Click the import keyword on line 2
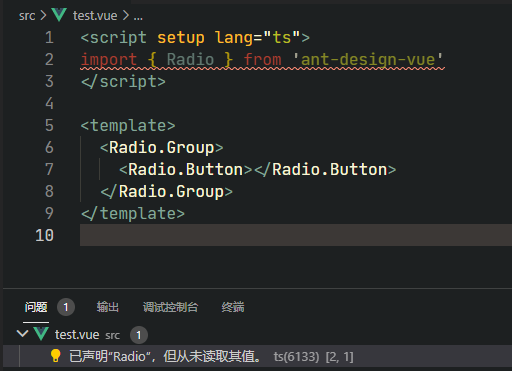Screen dimensions: 512x371 (x=109, y=60)
